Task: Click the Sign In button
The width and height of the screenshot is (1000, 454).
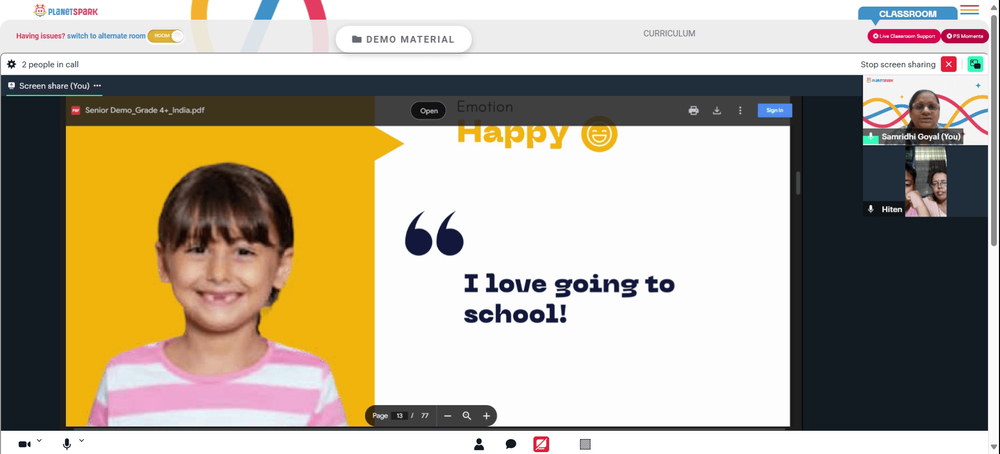Action: [x=775, y=110]
